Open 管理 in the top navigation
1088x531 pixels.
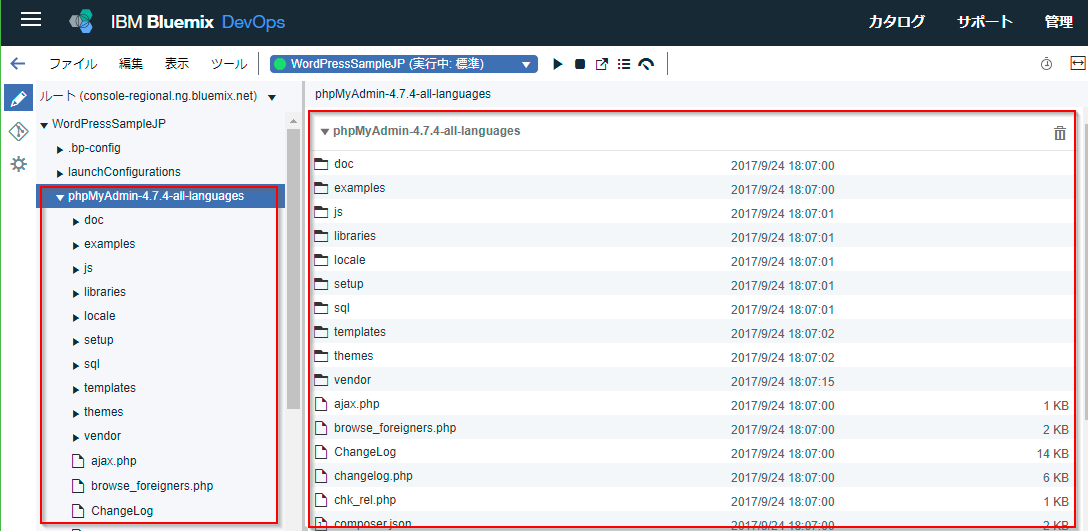pos(1059,22)
